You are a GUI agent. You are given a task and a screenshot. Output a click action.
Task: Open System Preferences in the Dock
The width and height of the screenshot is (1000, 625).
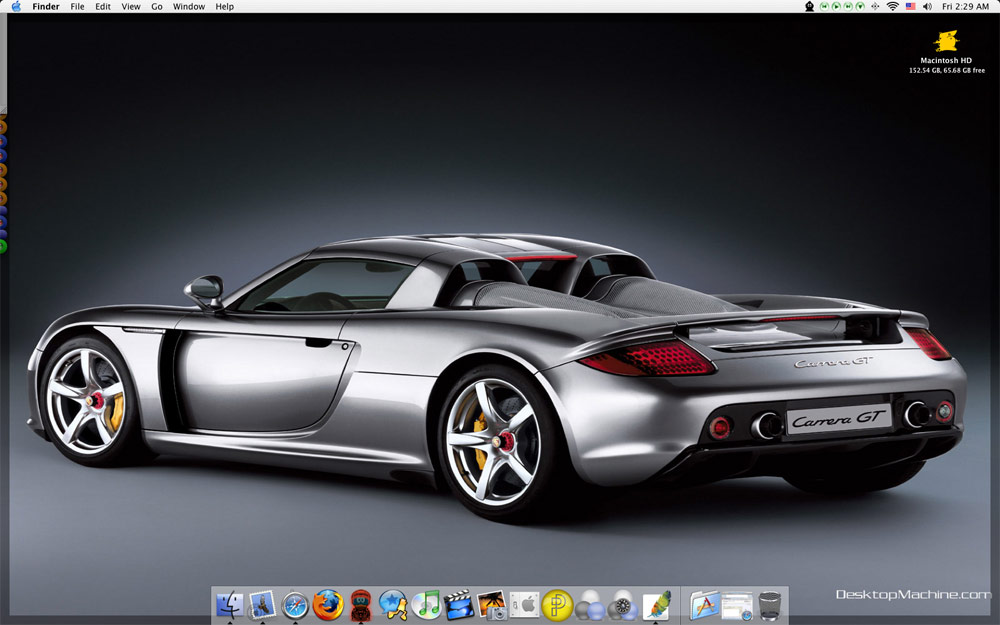525,604
